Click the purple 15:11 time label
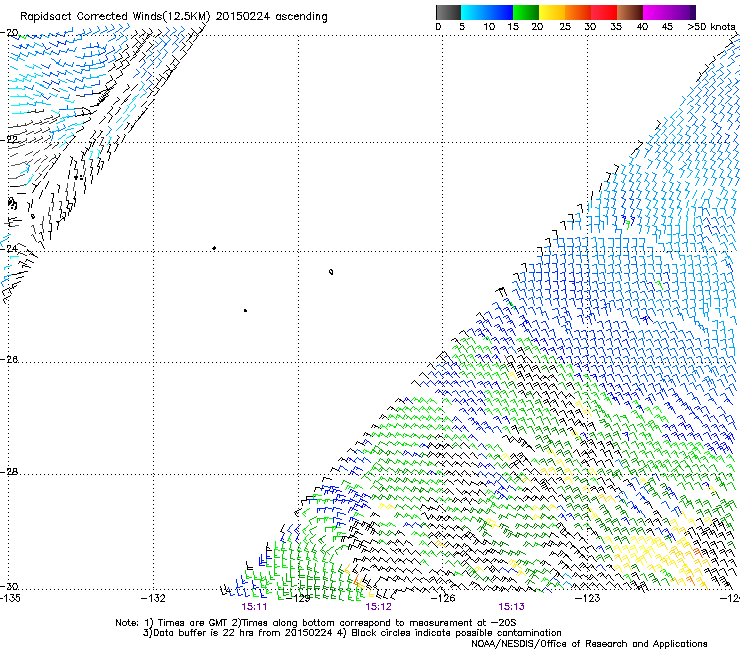Viewport: 740px width, 650px height. (x=254, y=607)
